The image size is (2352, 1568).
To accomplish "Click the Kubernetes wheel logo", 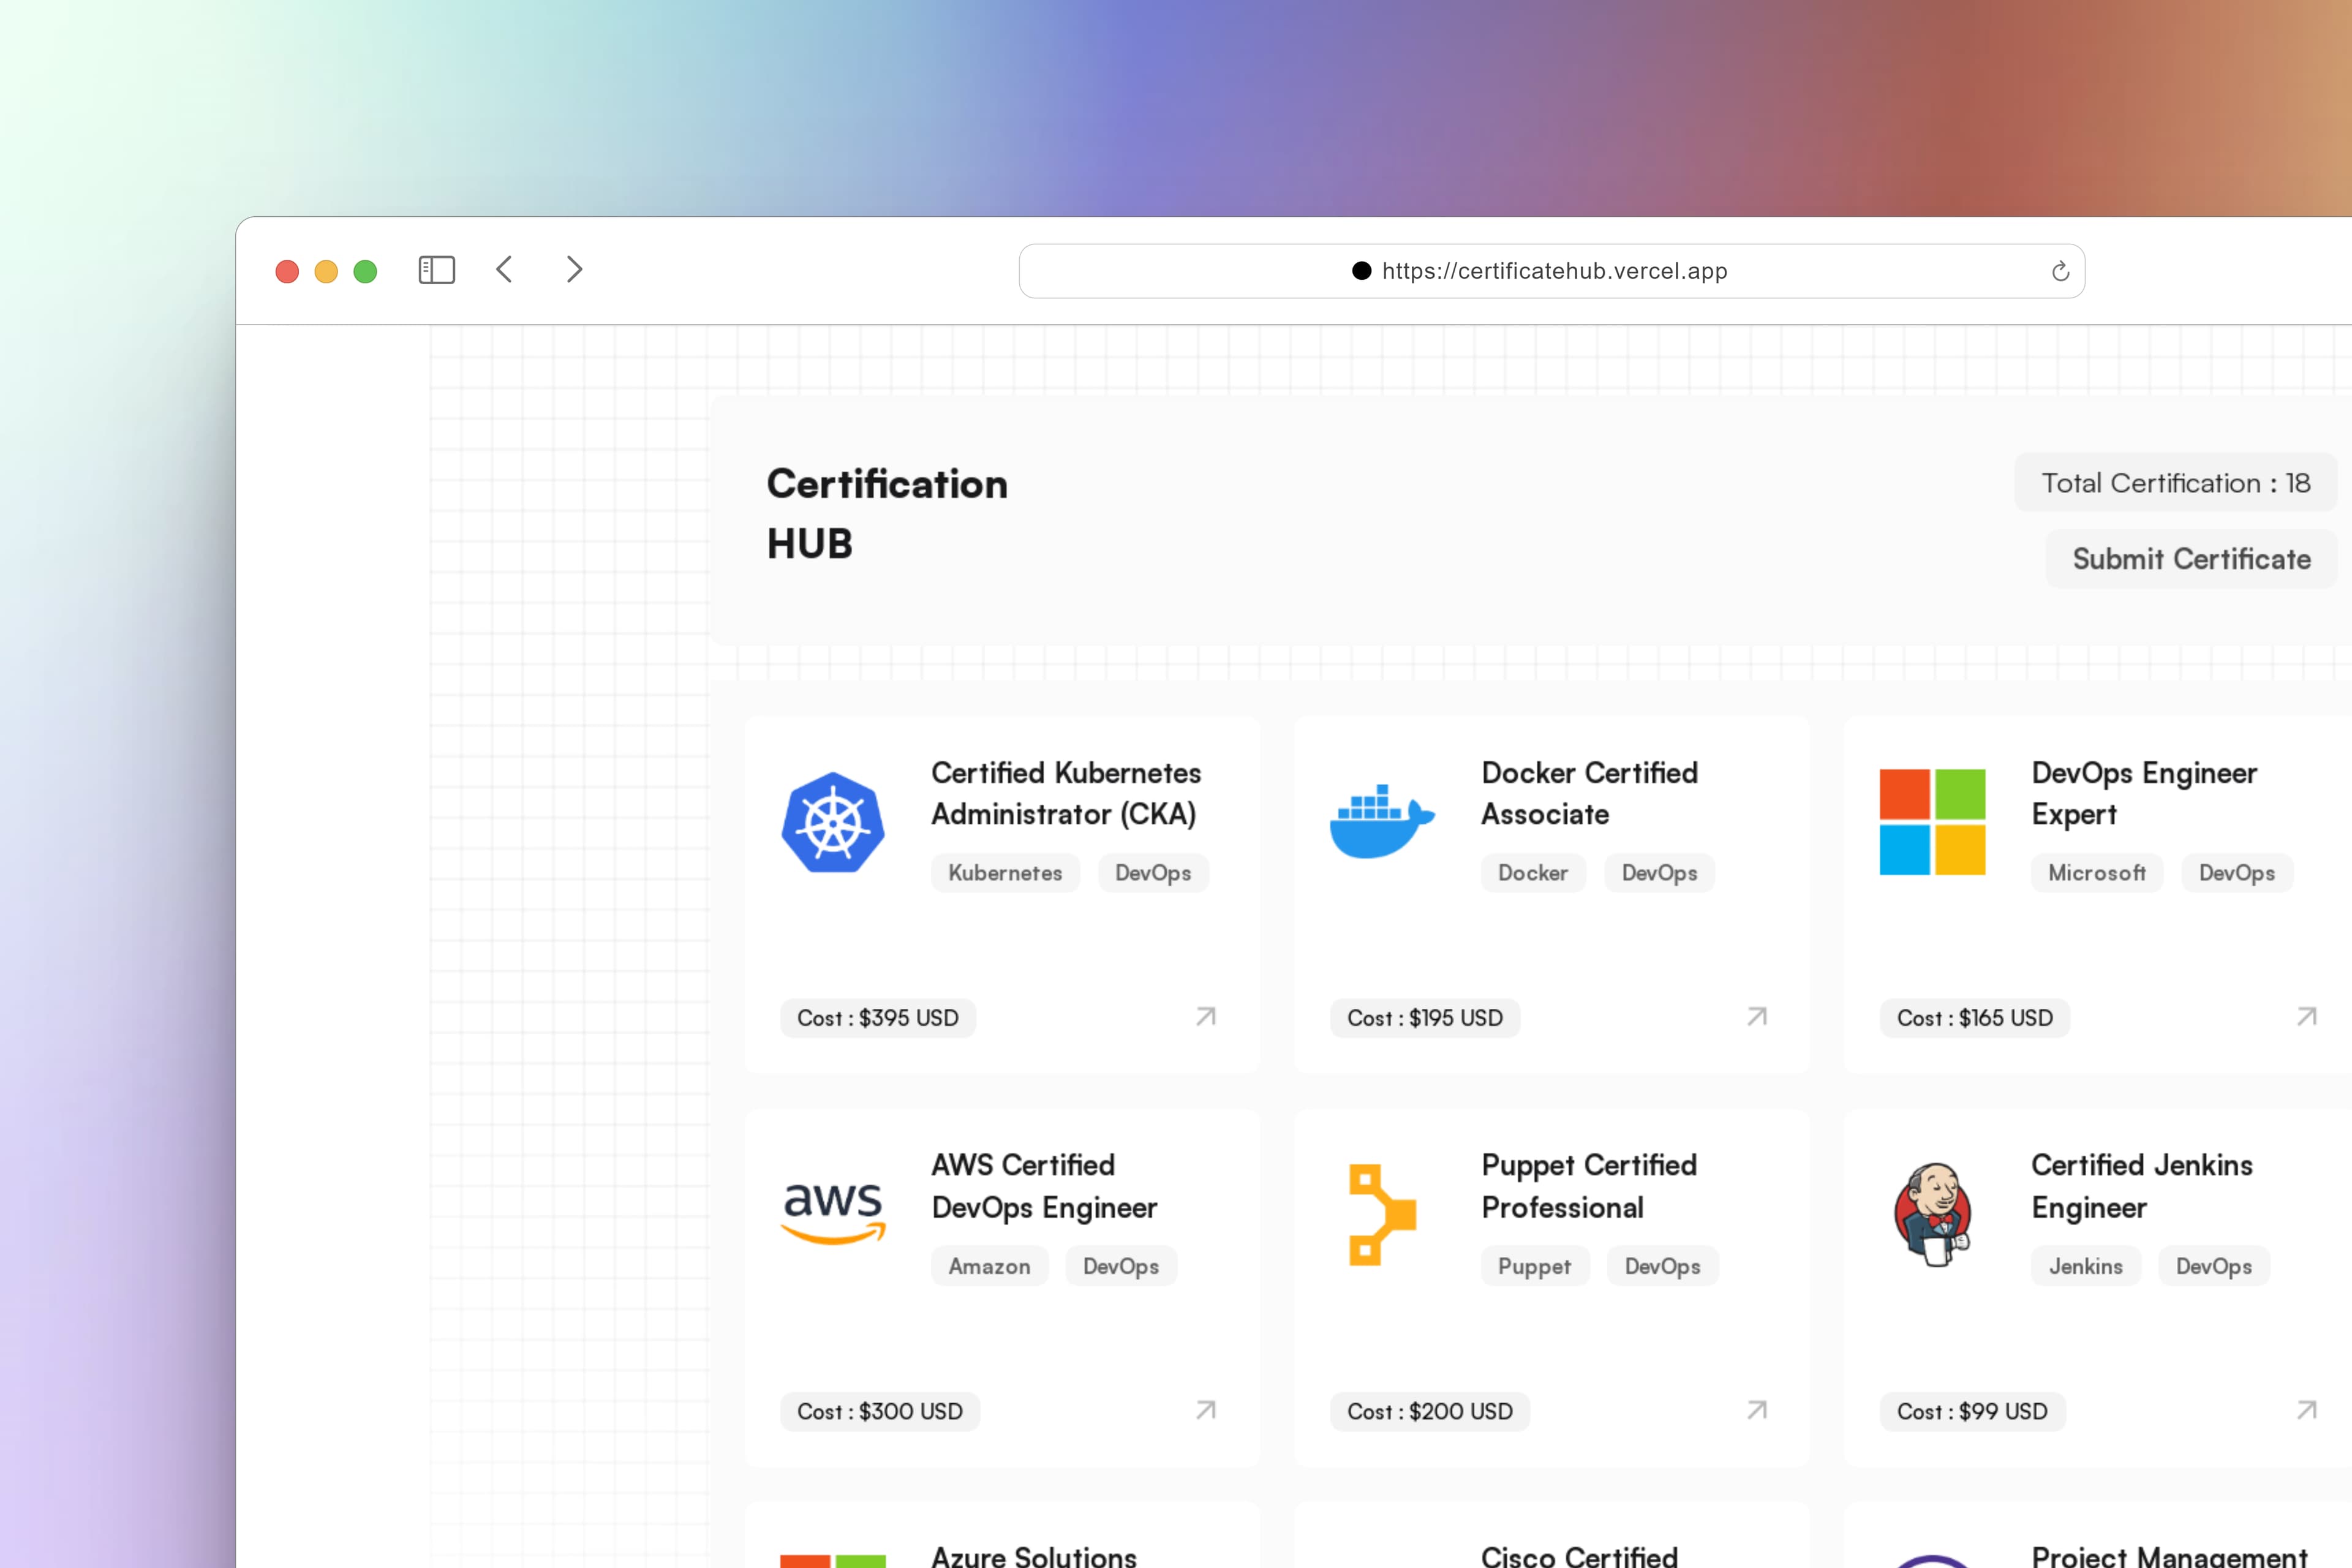I will point(833,822).
